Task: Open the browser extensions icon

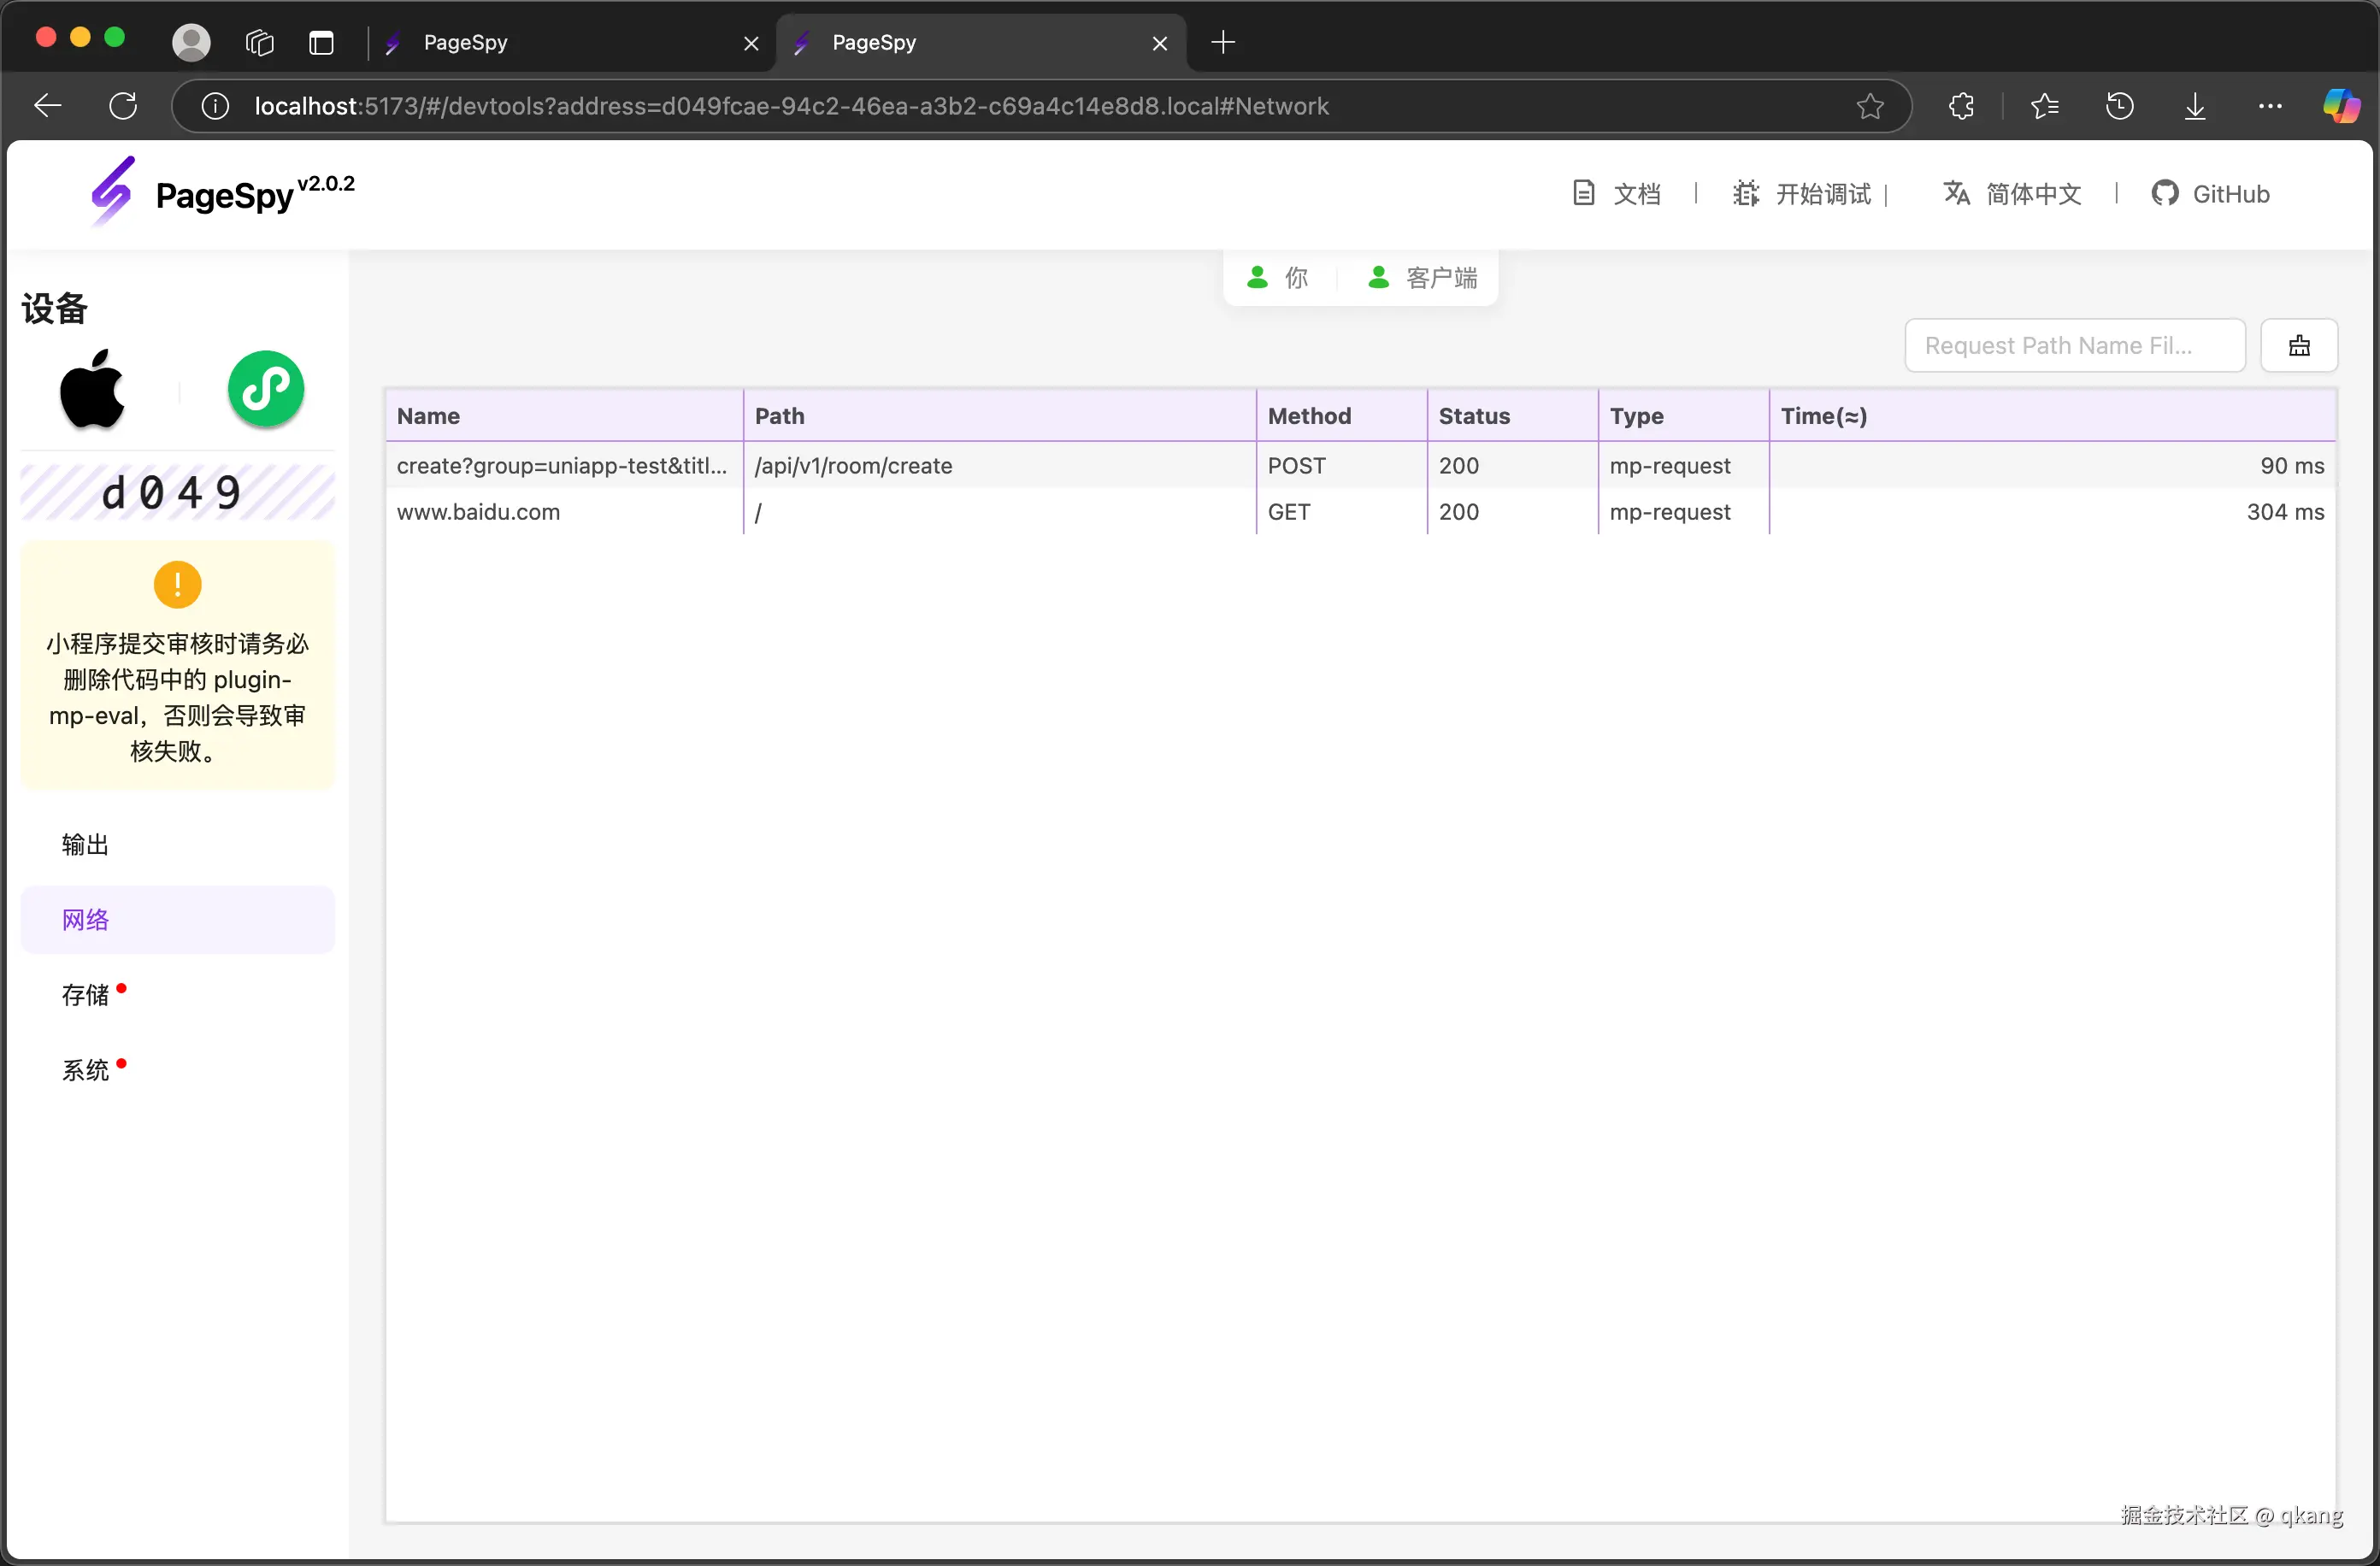Action: pyautogui.click(x=1961, y=106)
